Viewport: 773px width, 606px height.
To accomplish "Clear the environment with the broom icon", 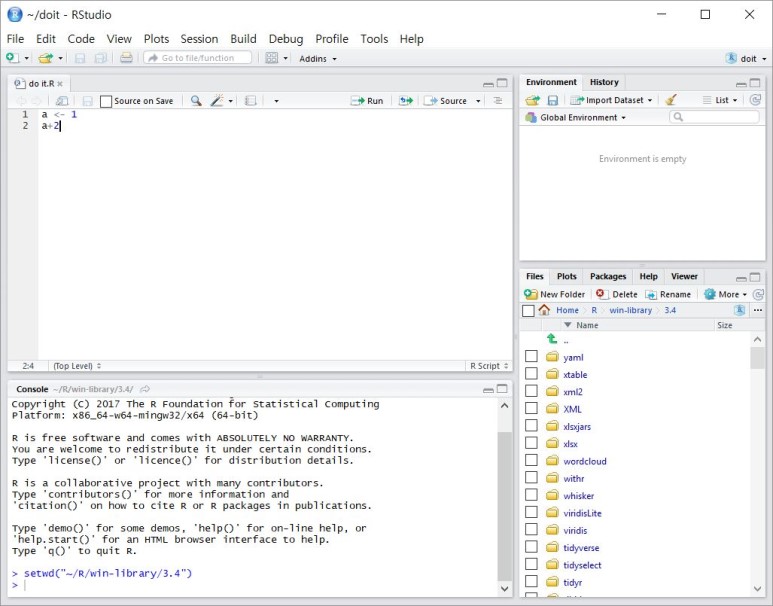I will pos(670,100).
